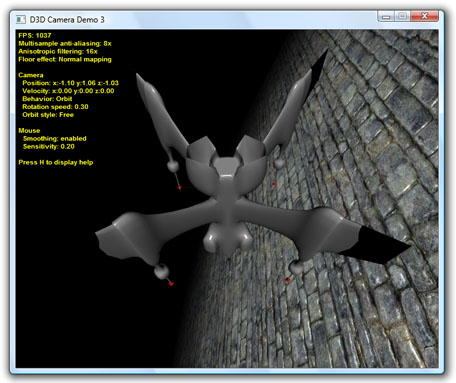Click 'Rotation speed: 0.30' text
456x383 pixels.
pos(55,107)
